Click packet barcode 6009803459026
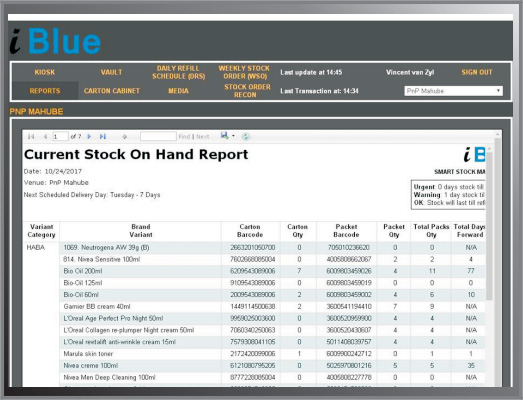The height and width of the screenshot is (400, 523). click(349, 271)
